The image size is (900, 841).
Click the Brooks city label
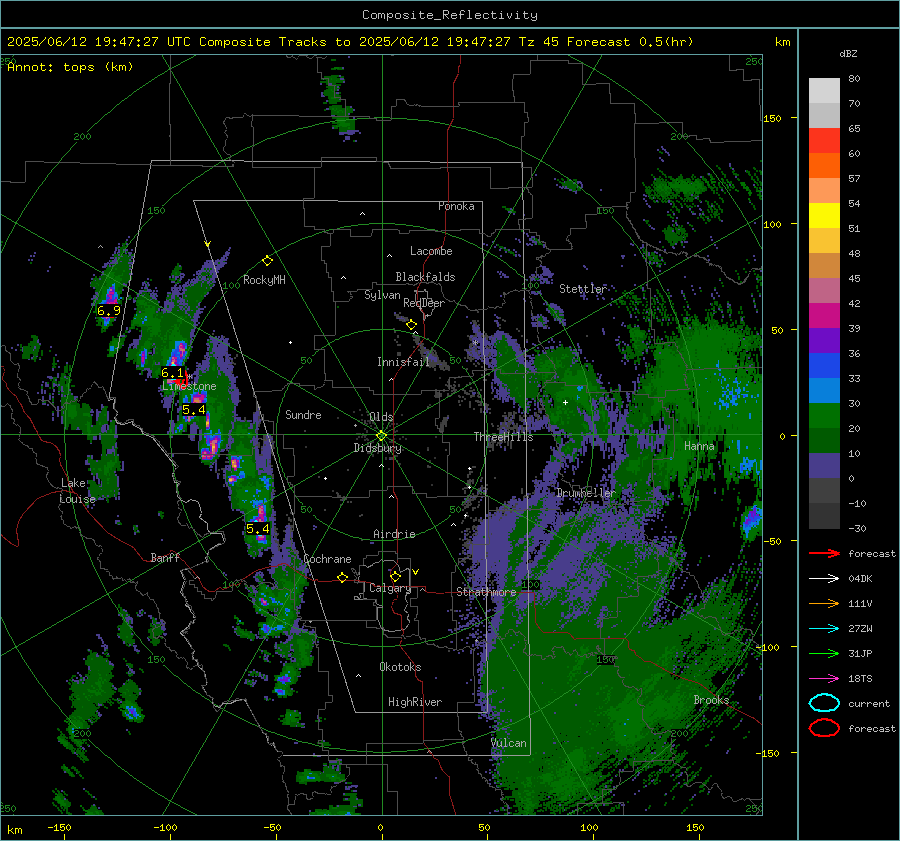711,700
